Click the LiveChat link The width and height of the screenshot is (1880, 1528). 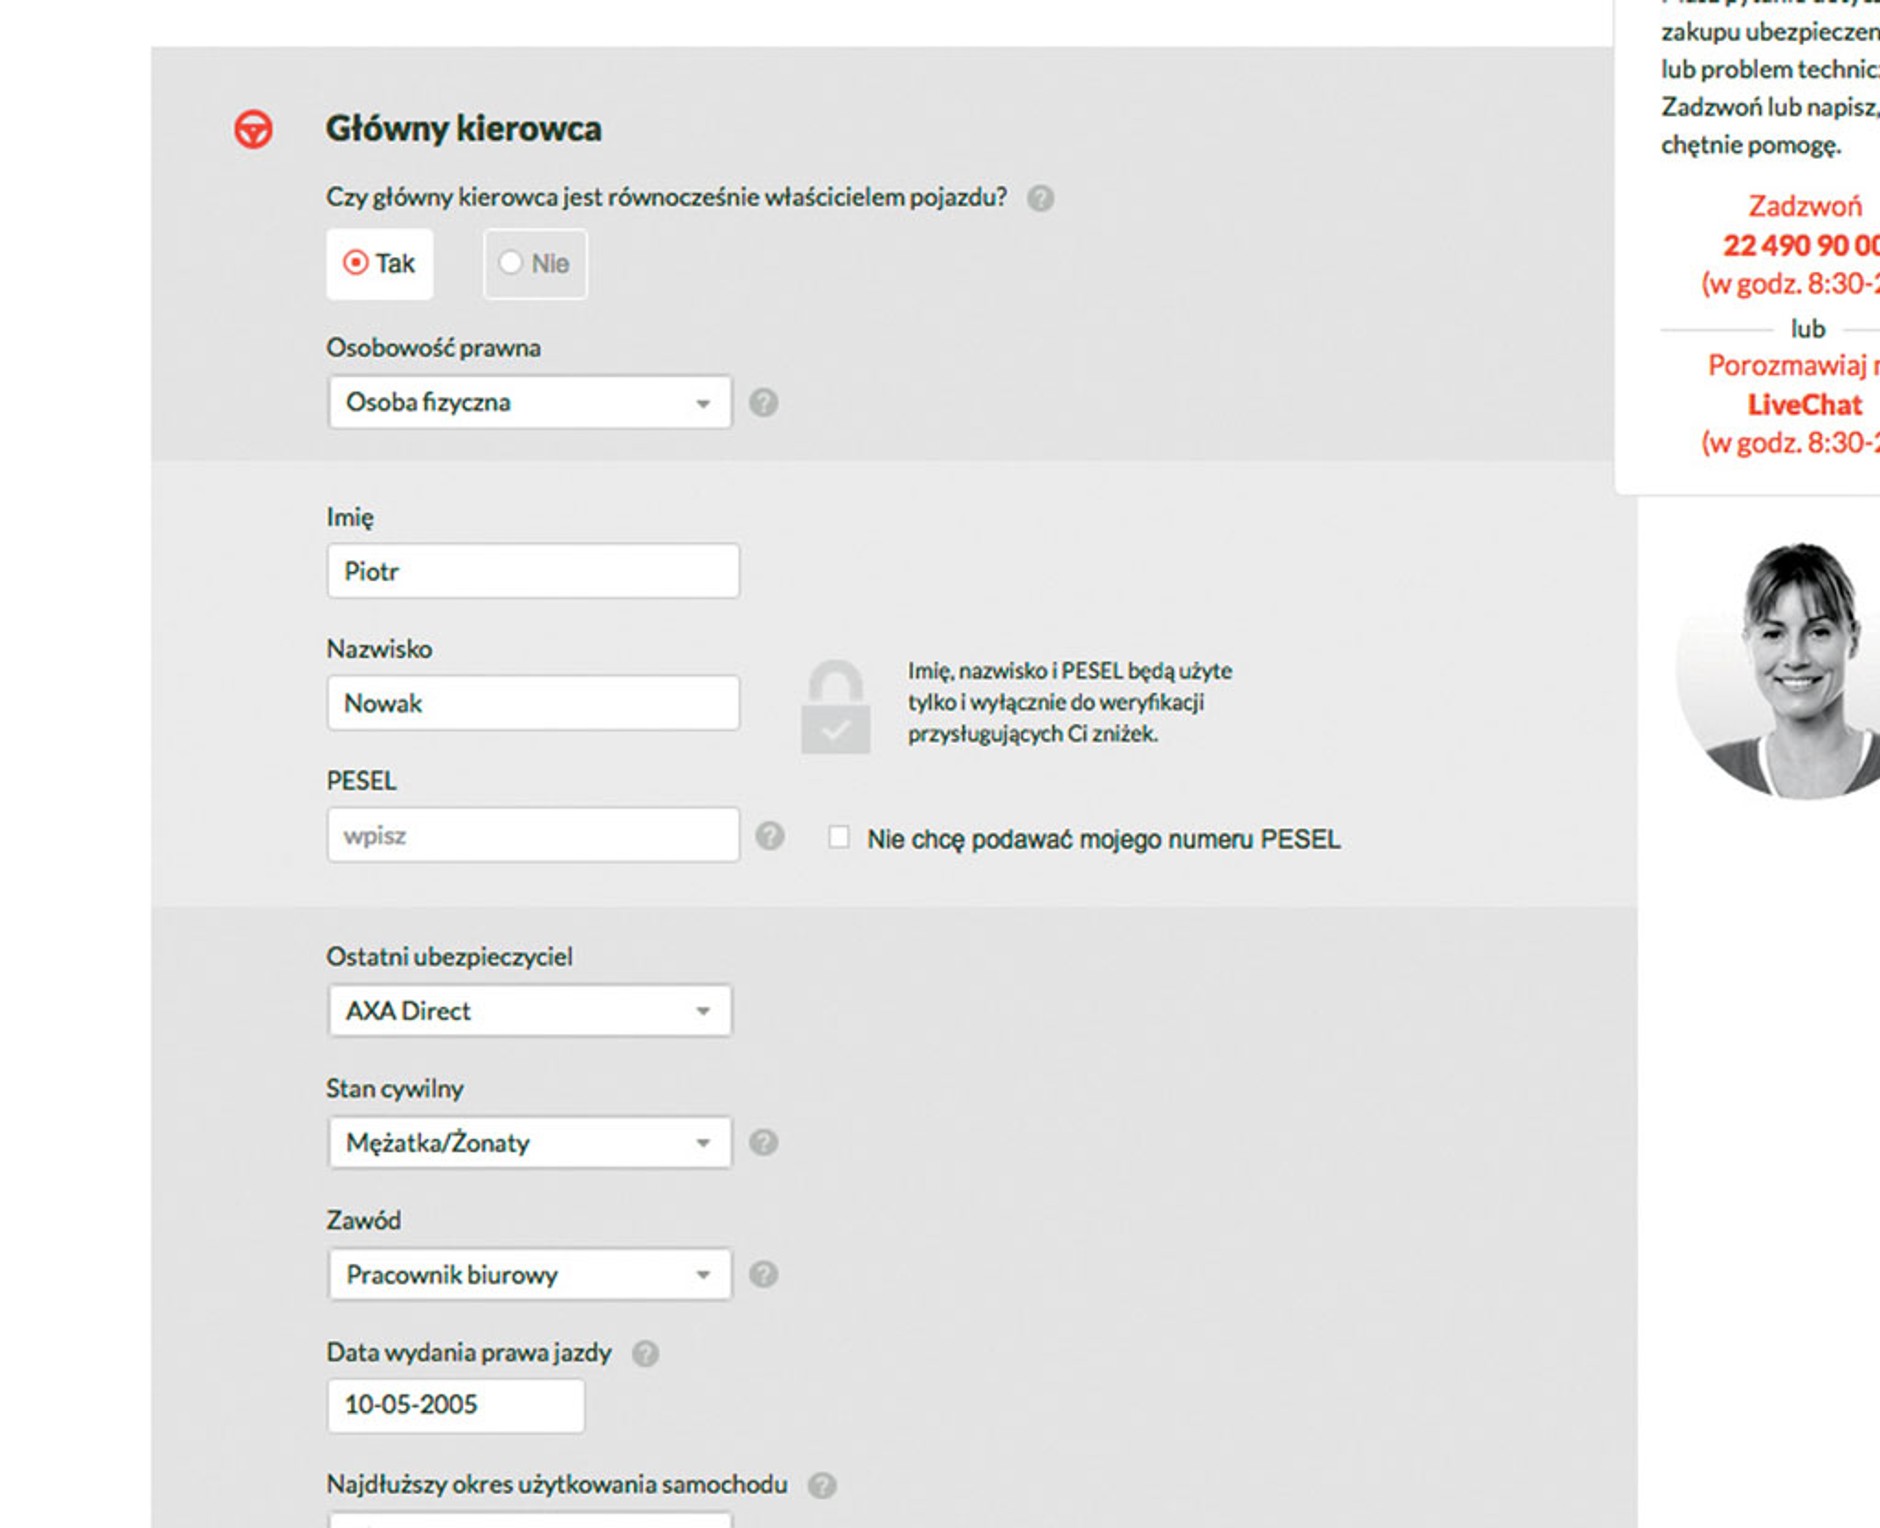point(1804,405)
